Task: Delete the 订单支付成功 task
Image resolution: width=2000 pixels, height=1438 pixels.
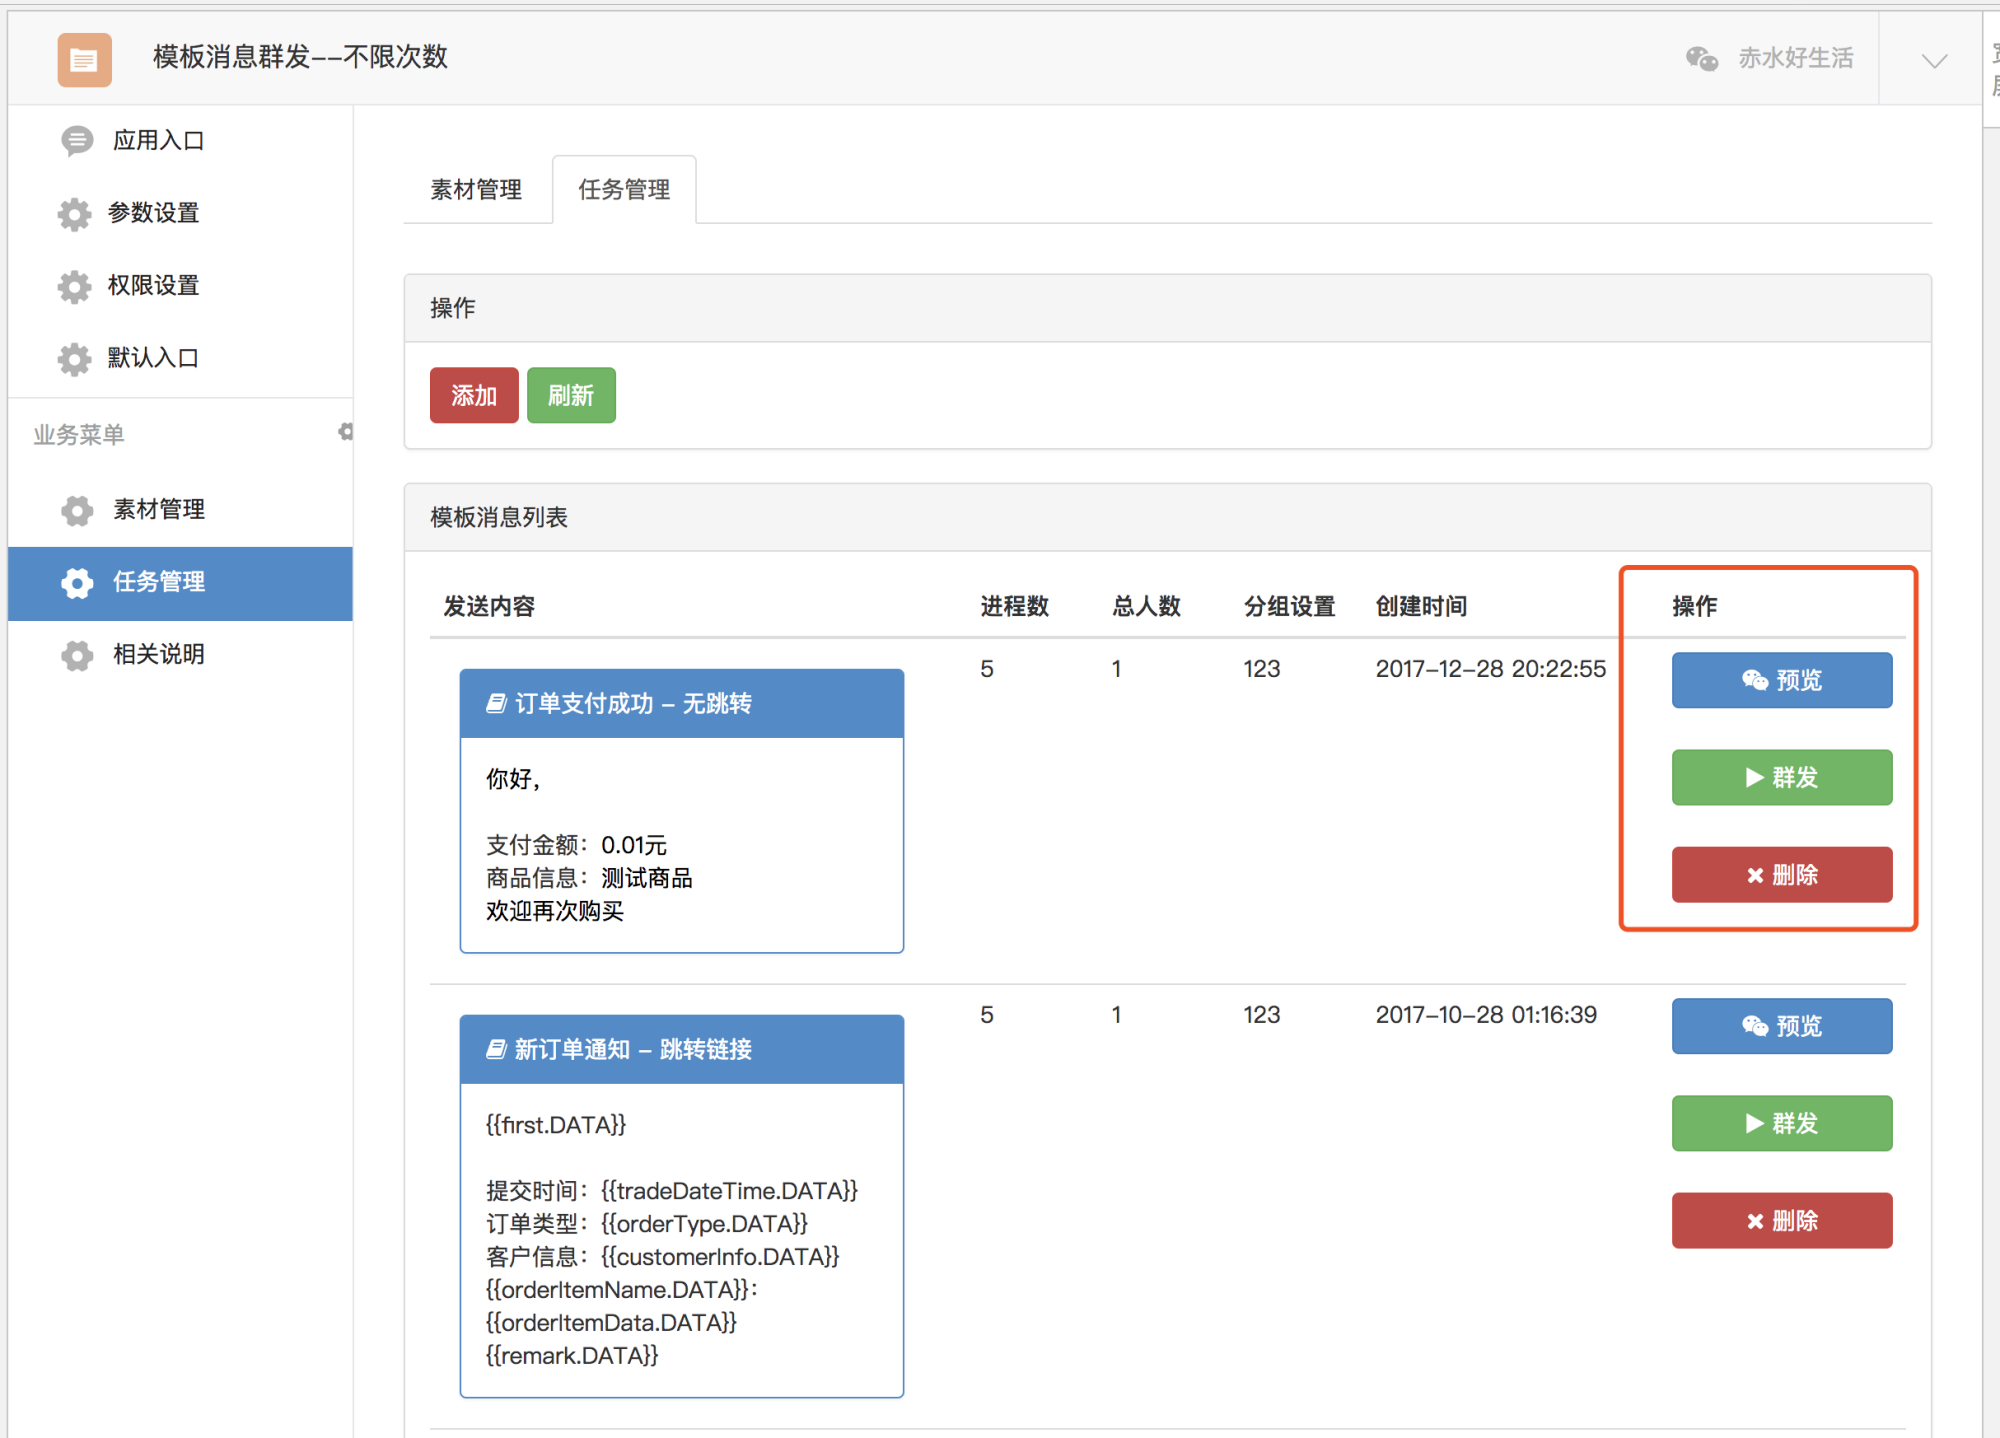Action: click(1782, 875)
